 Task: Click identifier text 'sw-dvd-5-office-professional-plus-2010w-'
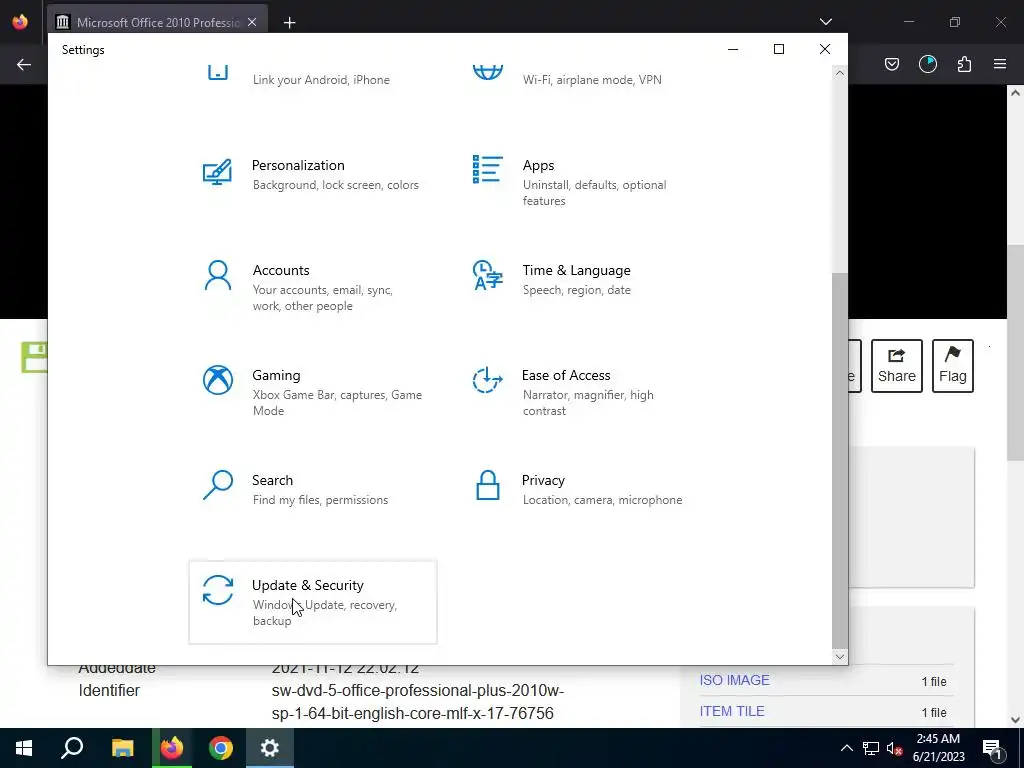coord(418,691)
